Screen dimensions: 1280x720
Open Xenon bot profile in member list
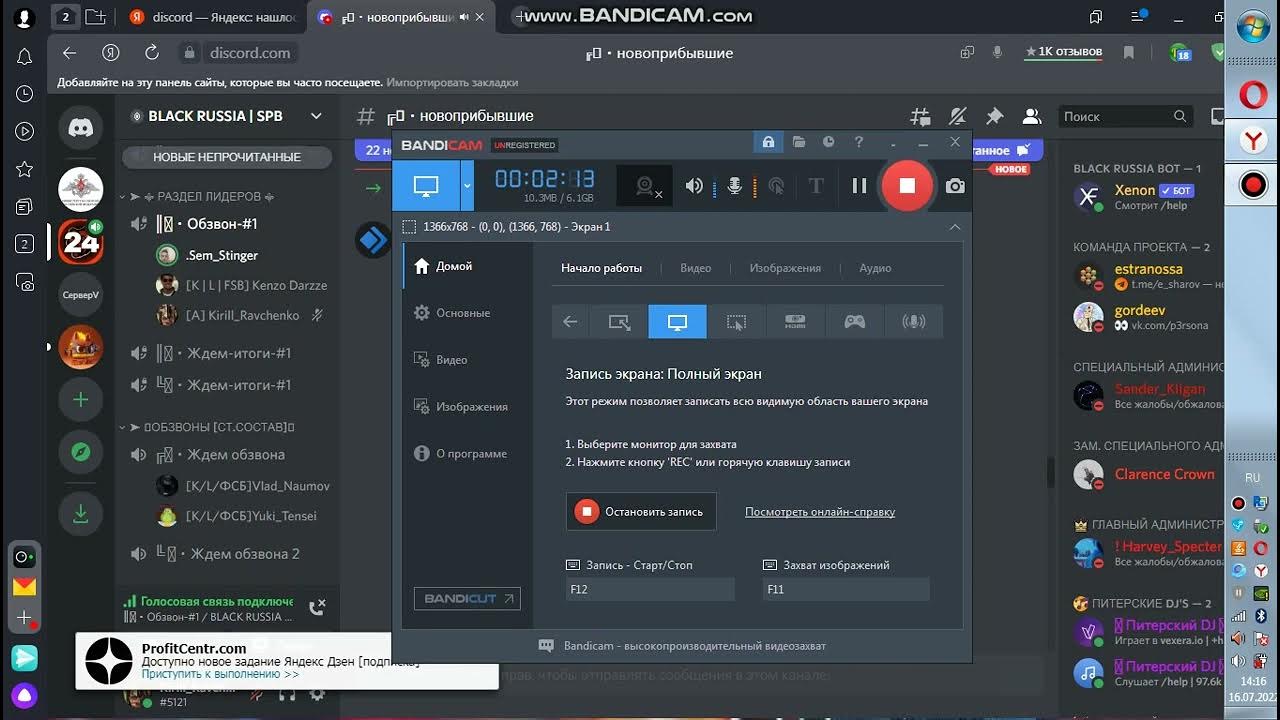pos(1145,197)
